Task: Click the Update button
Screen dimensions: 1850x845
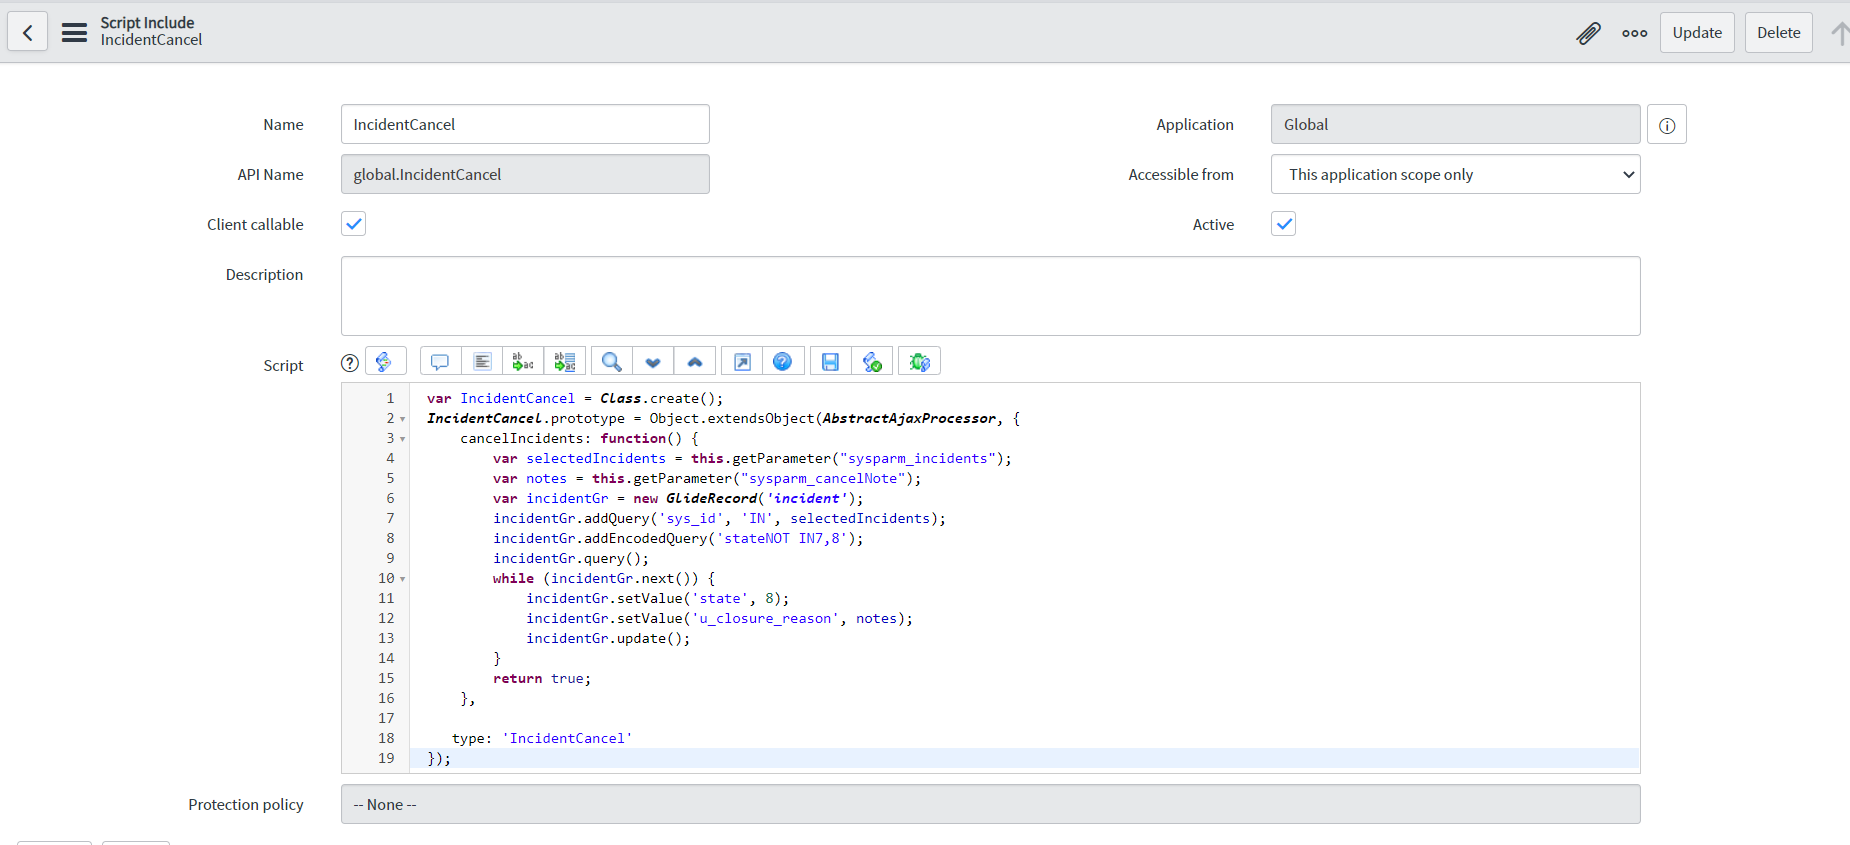Action: coord(1697,33)
